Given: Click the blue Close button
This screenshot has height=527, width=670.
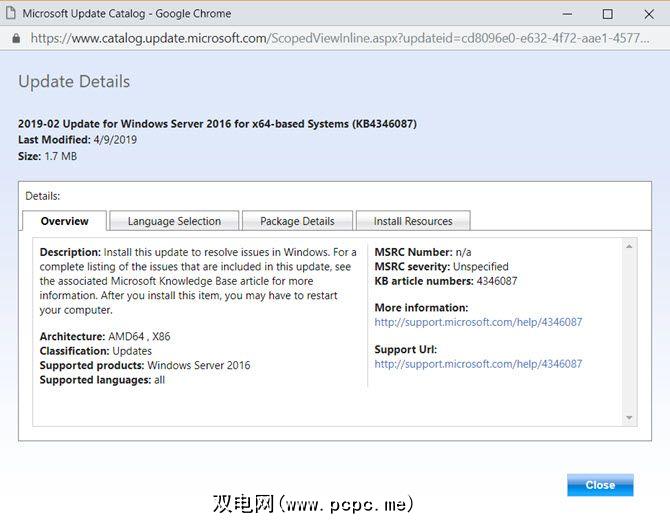Looking at the screenshot, I should coord(600,485).
